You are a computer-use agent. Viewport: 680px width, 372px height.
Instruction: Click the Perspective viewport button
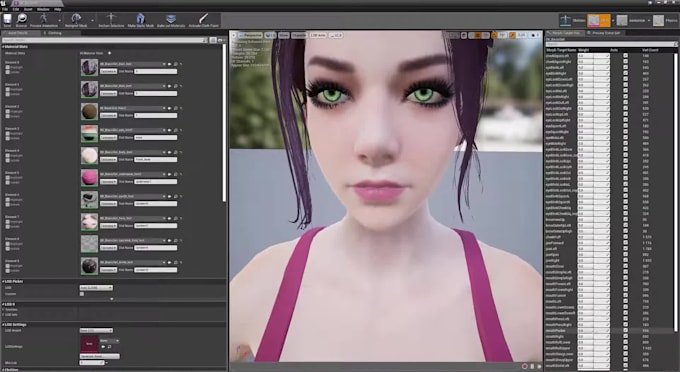pyautogui.click(x=250, y=35)
